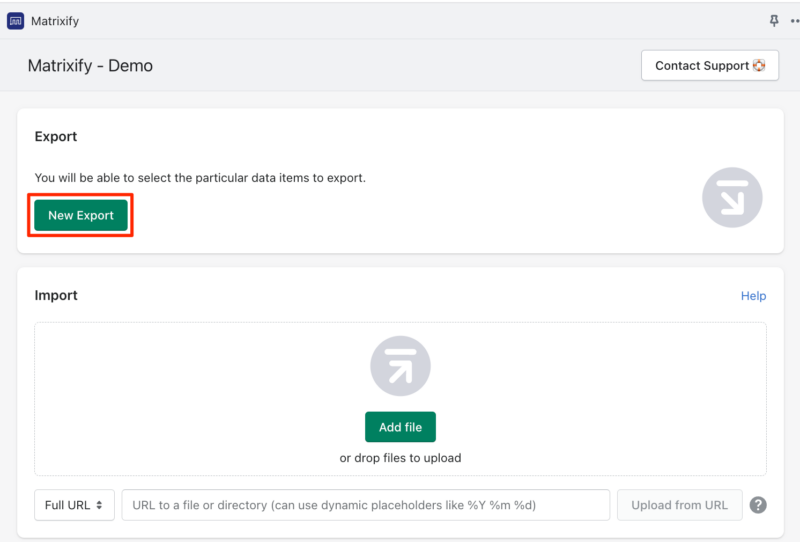Screen dimensions: 800x542
Task: Click the Import upload arrow icon
Action: click(401, 366)
